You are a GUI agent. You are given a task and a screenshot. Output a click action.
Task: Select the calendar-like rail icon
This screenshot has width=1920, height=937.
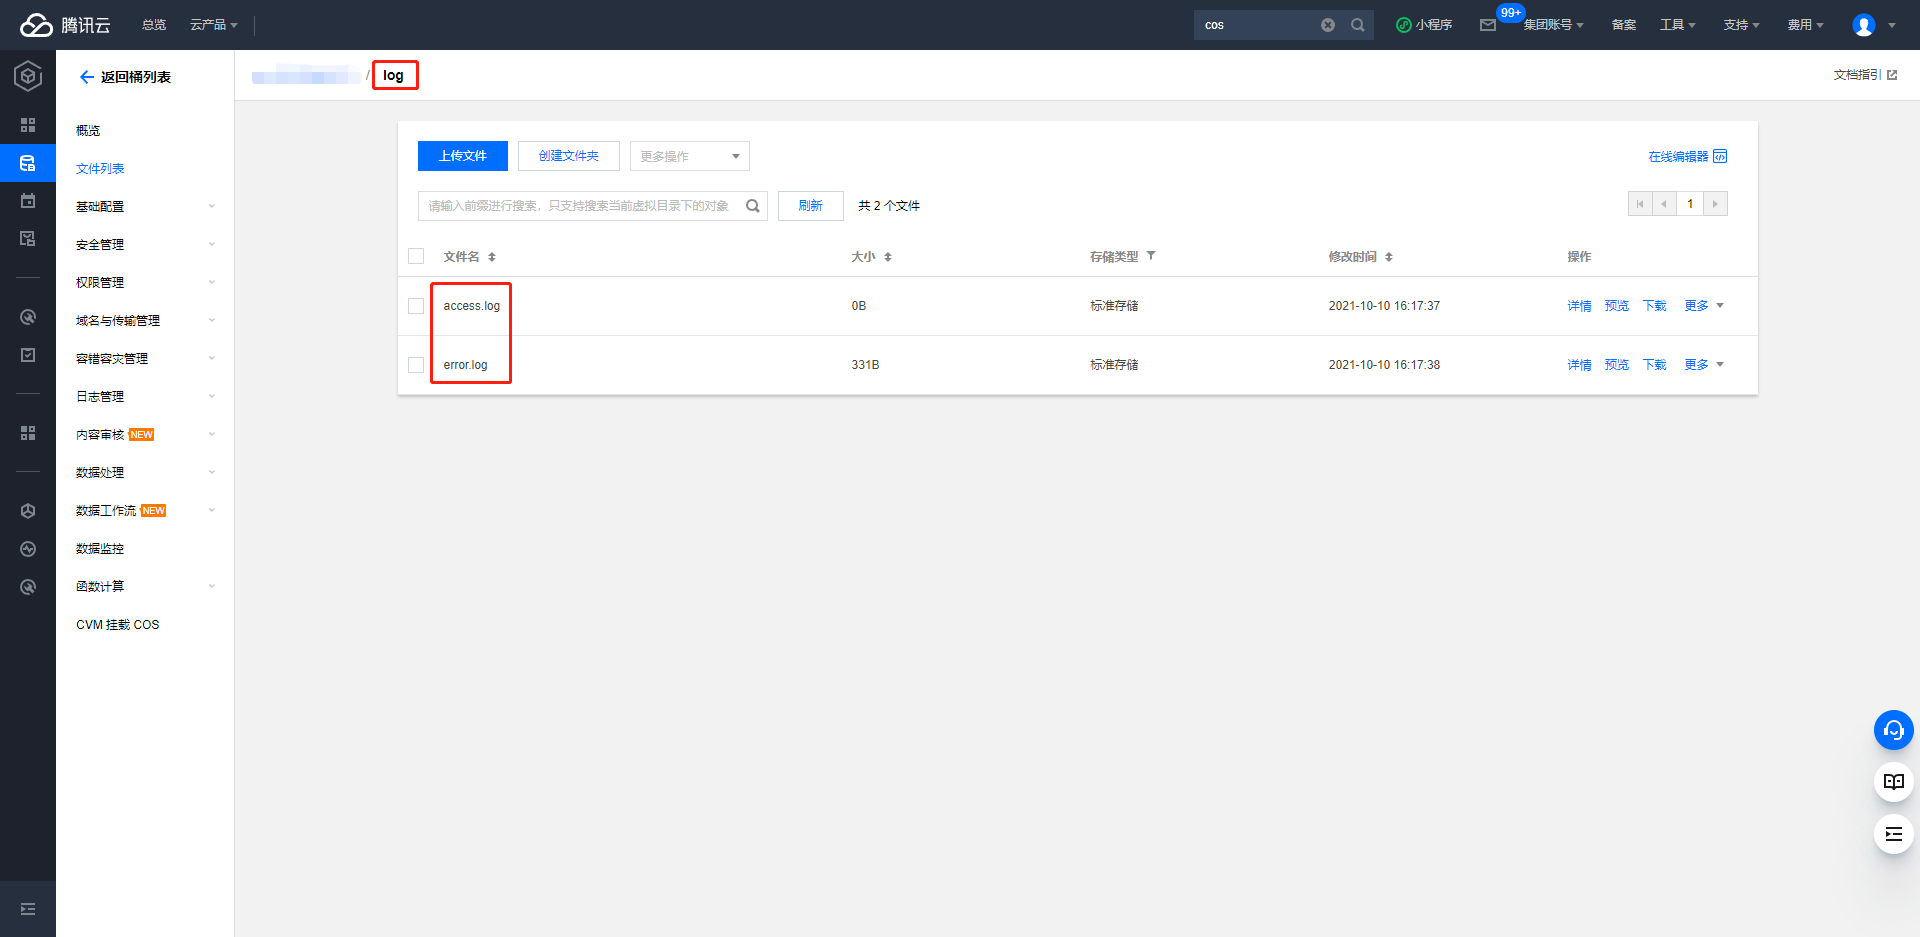[28, 201]
